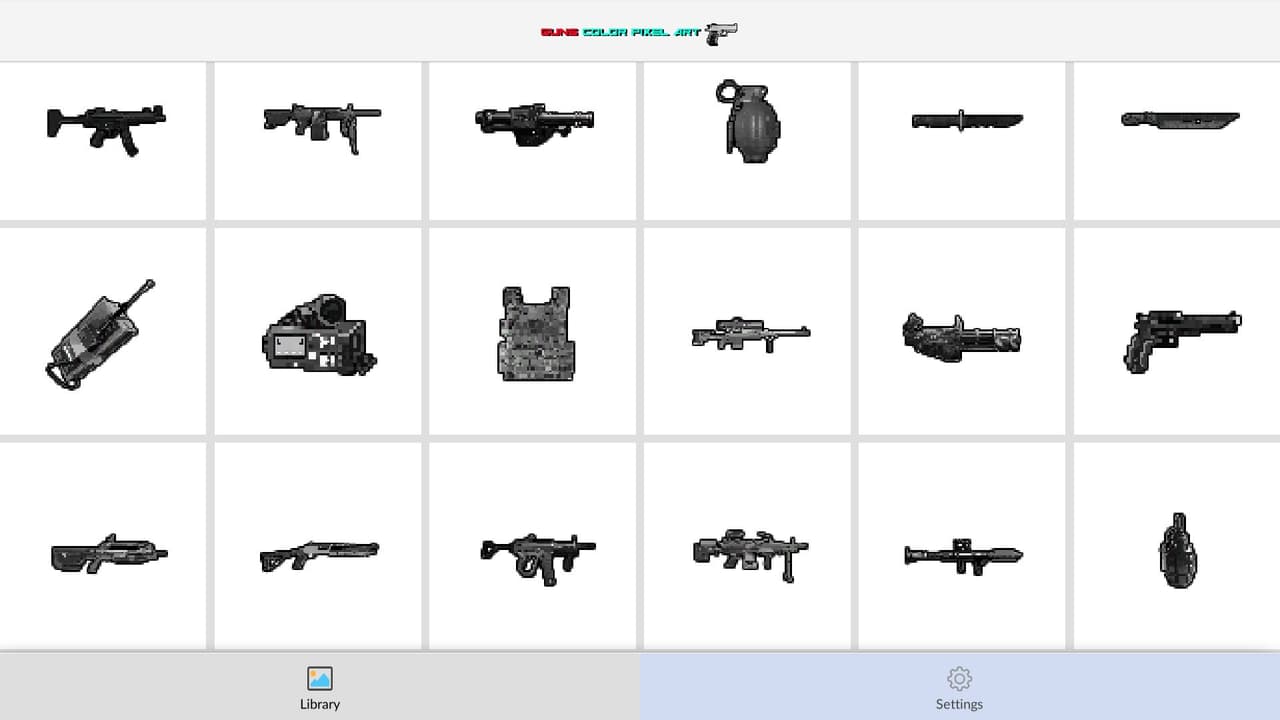Switch to the Settings tab
The height and width of the screenshot is (720, 1280).
coord(960,687)
